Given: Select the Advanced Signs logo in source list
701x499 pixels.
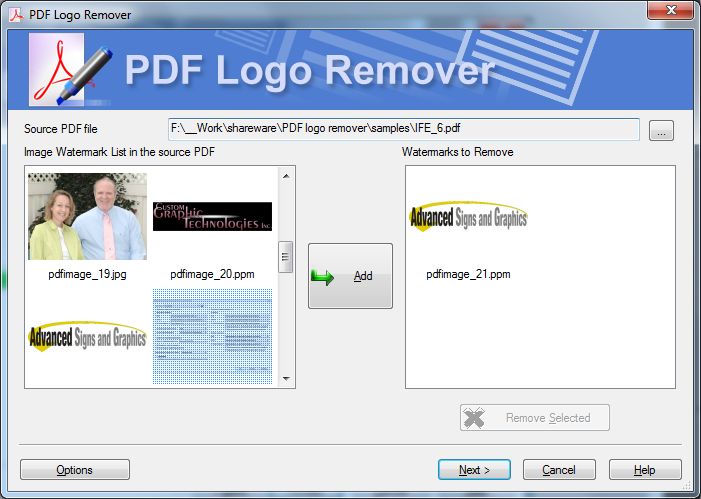Looking at the screenshot, I should [87, 336].
